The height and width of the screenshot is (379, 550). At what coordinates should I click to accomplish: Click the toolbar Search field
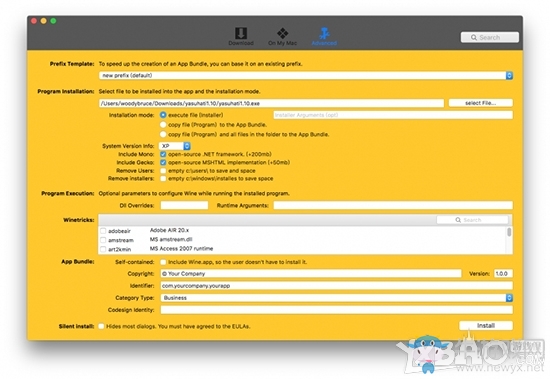[490, 37]
